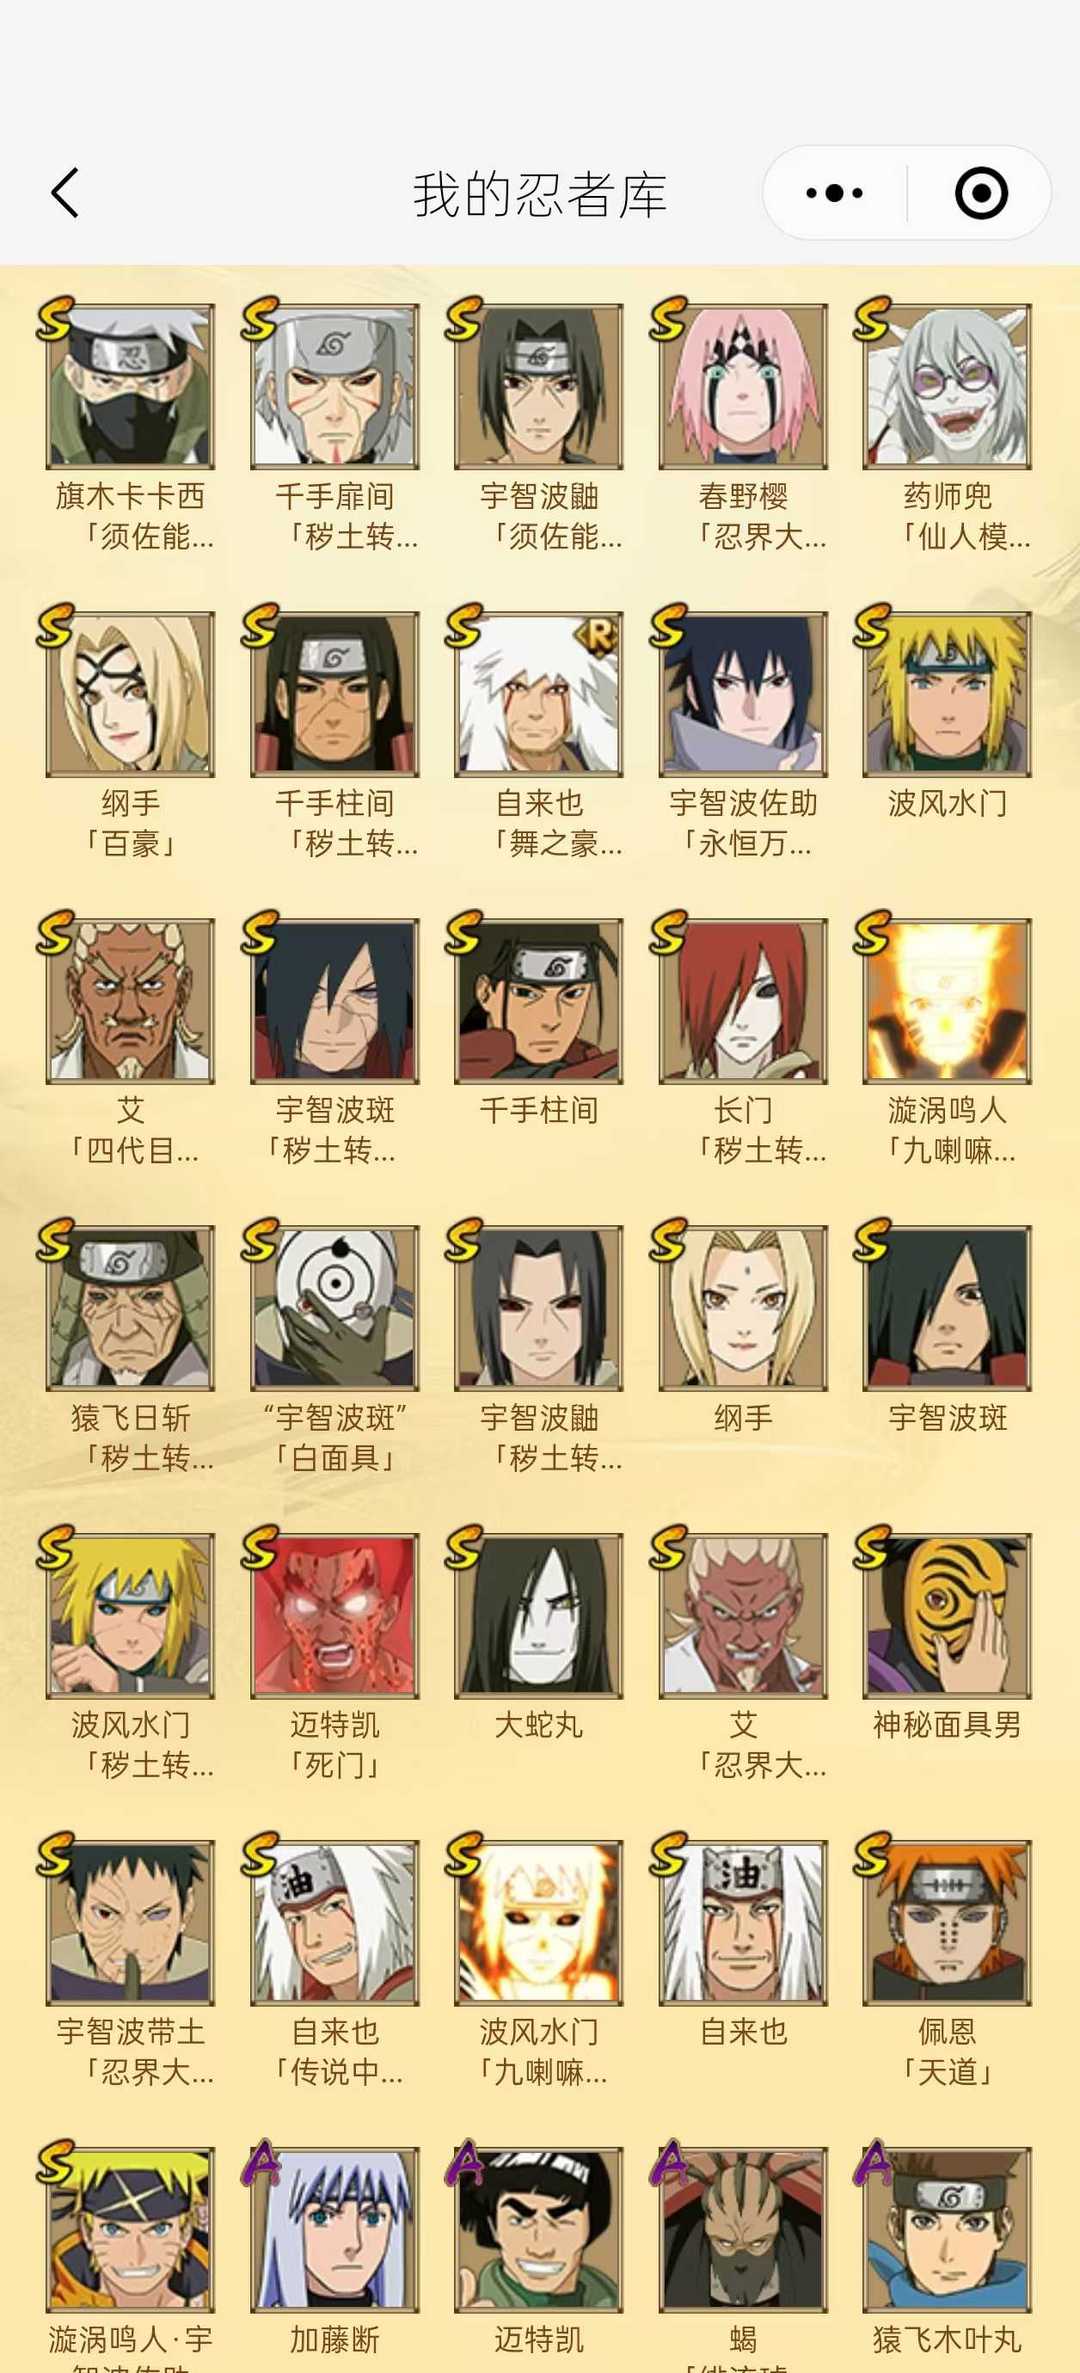This screenshot has height=2373, width=1080.
Task: Tap the A-rank 猿飞木叶丸 portrait
Action: pyautogui.click(x=947, y=2229)
